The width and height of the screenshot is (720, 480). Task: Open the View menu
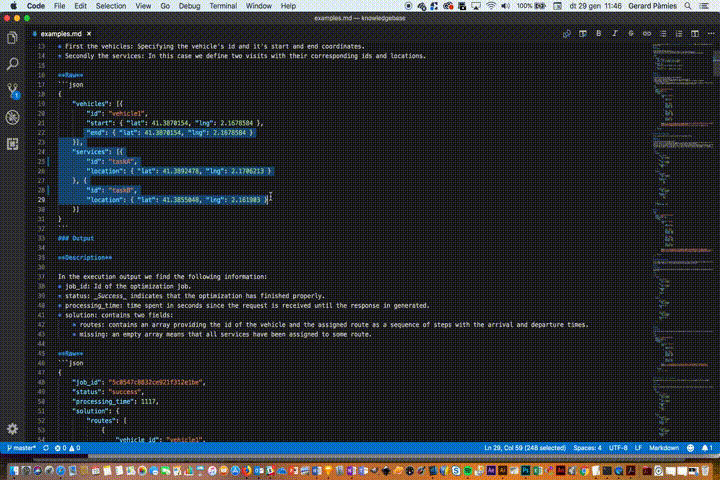click(143, 6)
